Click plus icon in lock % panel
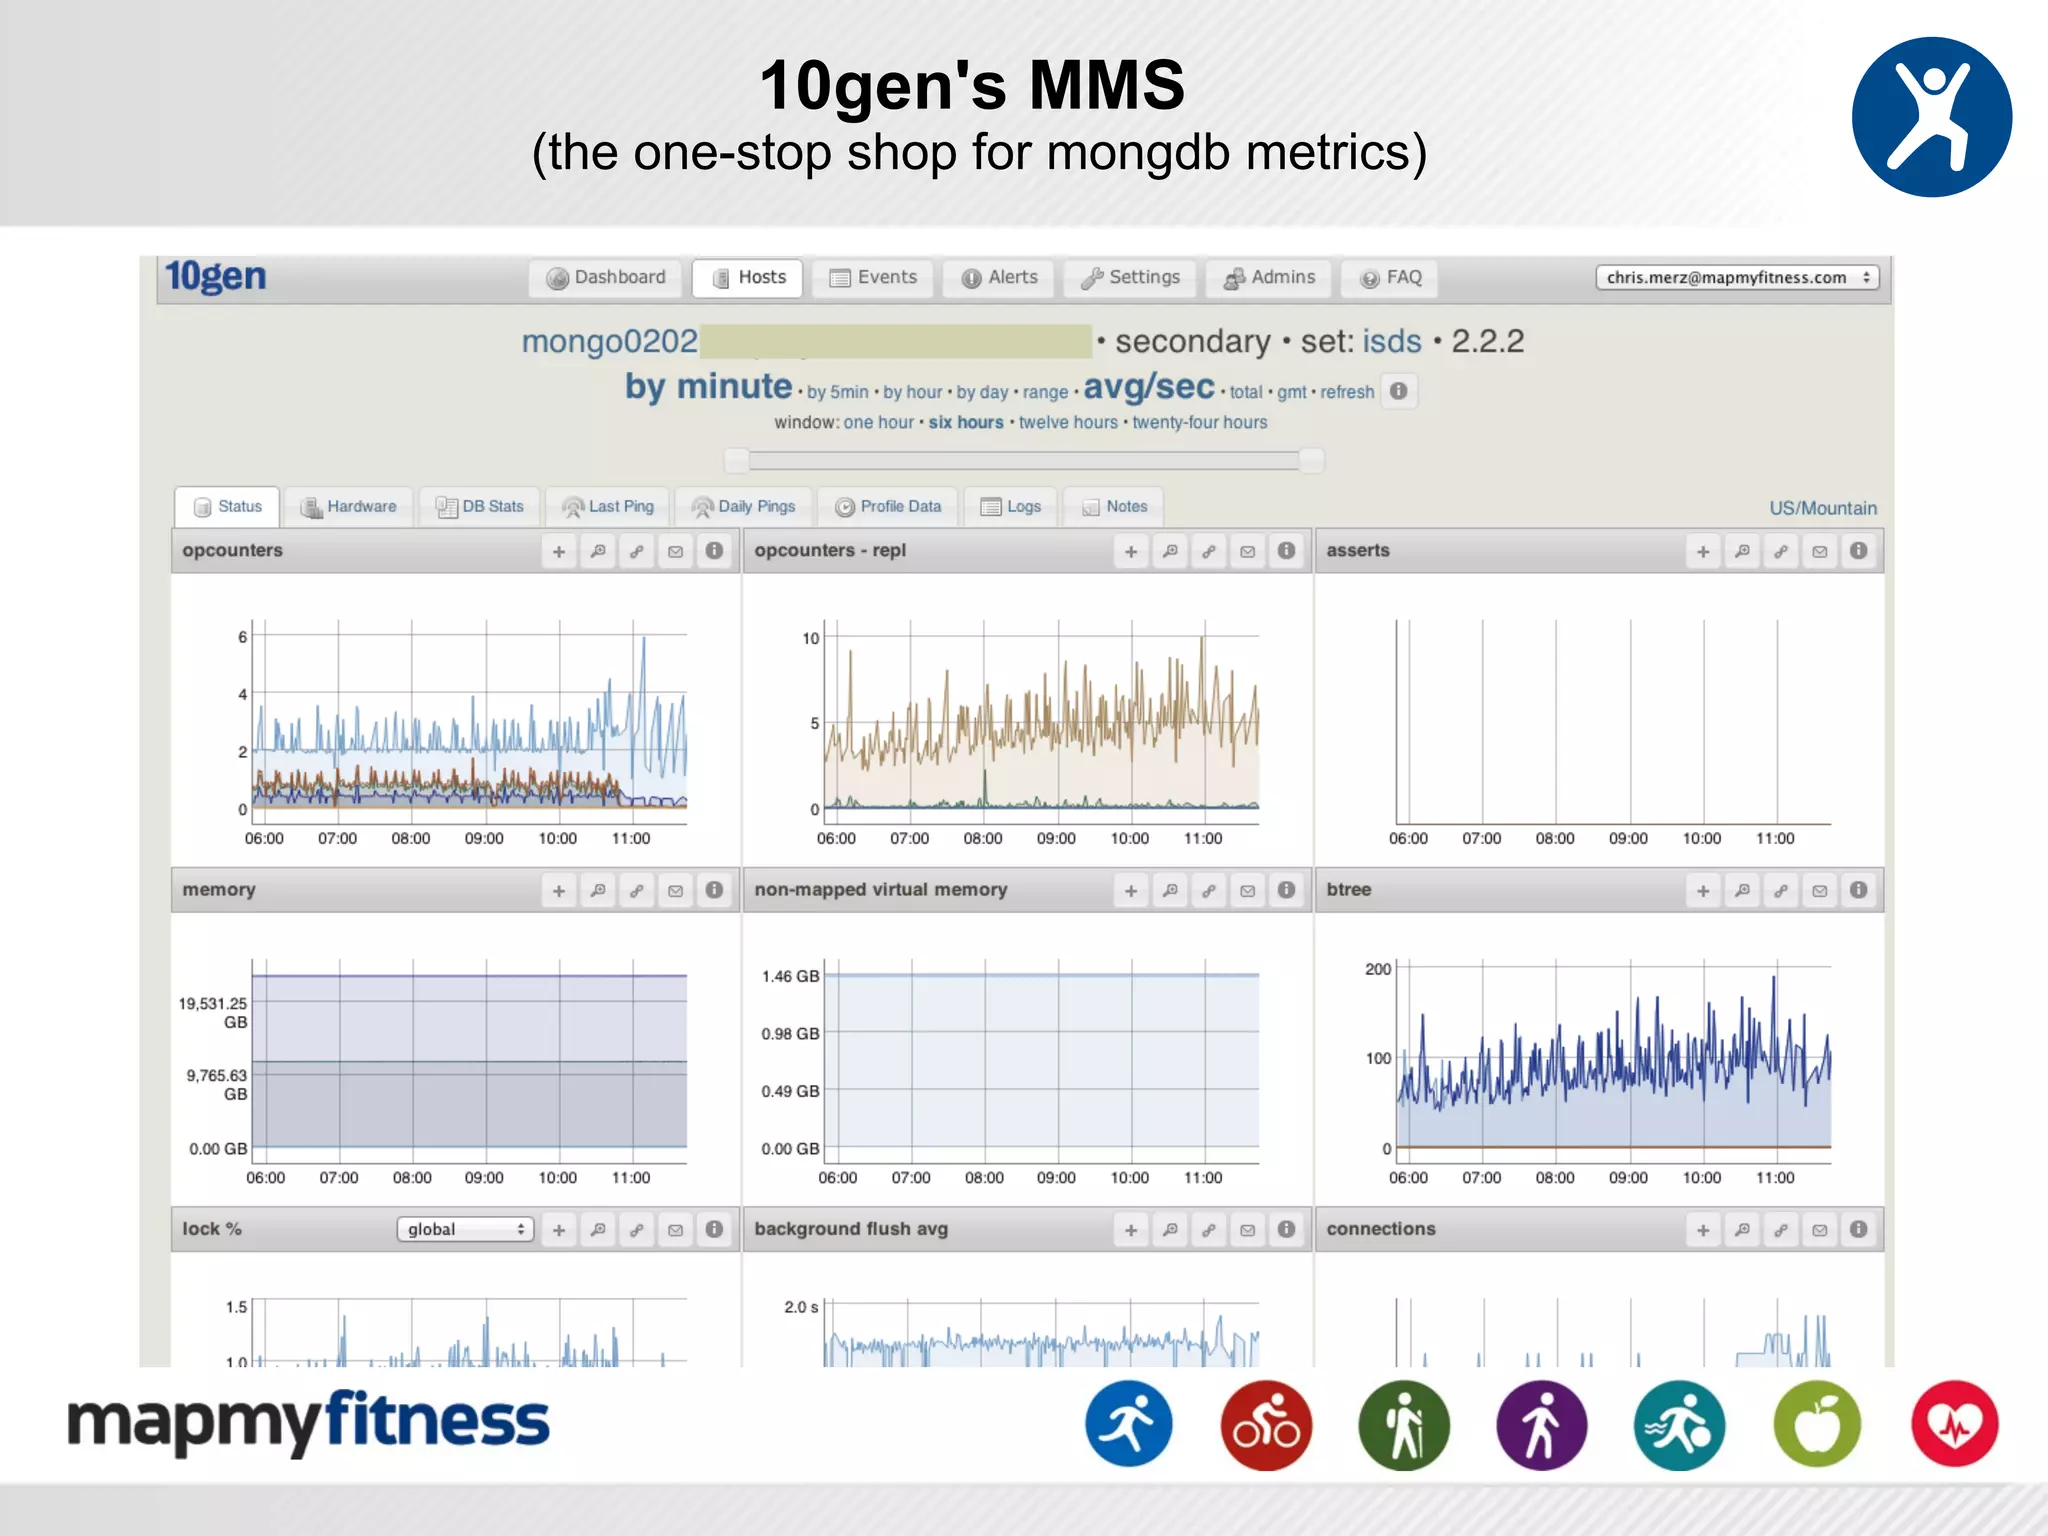2048x1536 pixels. pyautogui.click(x=559, y=1230)
